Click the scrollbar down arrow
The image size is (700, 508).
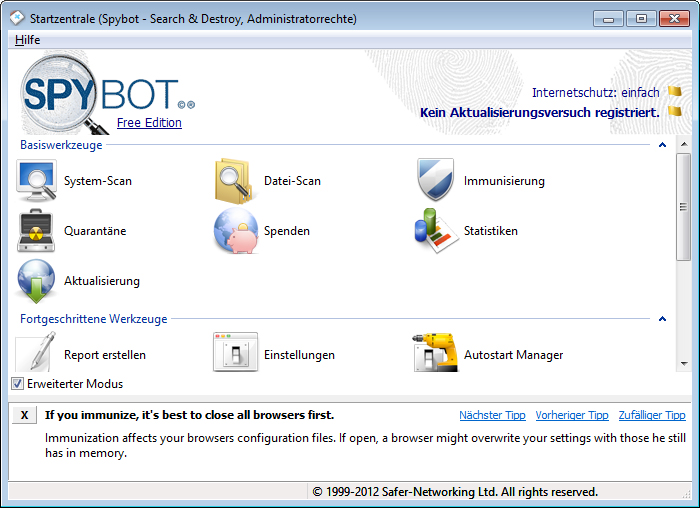[x=683, y=363]
